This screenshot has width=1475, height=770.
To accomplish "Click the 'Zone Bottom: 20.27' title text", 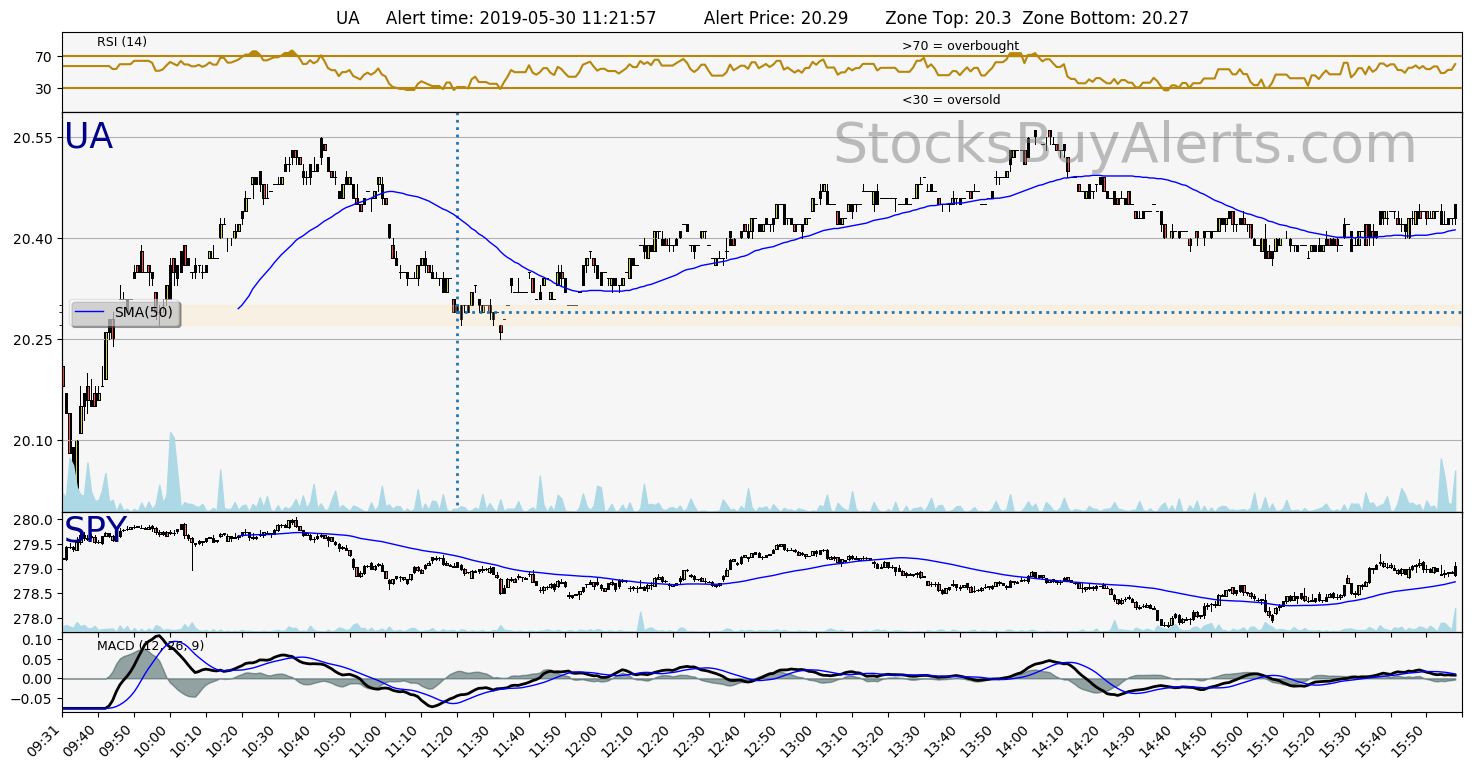I will point(1106,18).
